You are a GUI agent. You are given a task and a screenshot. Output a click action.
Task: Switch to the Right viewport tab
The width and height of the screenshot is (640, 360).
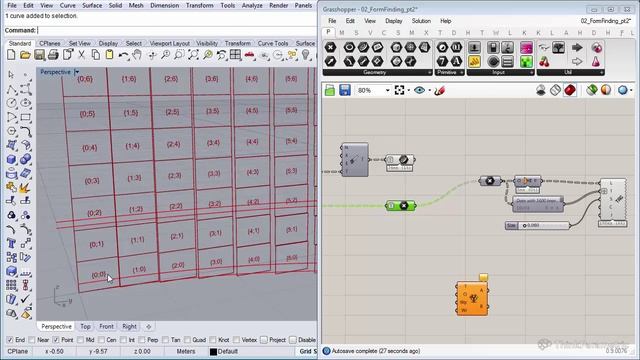(129, 327)
